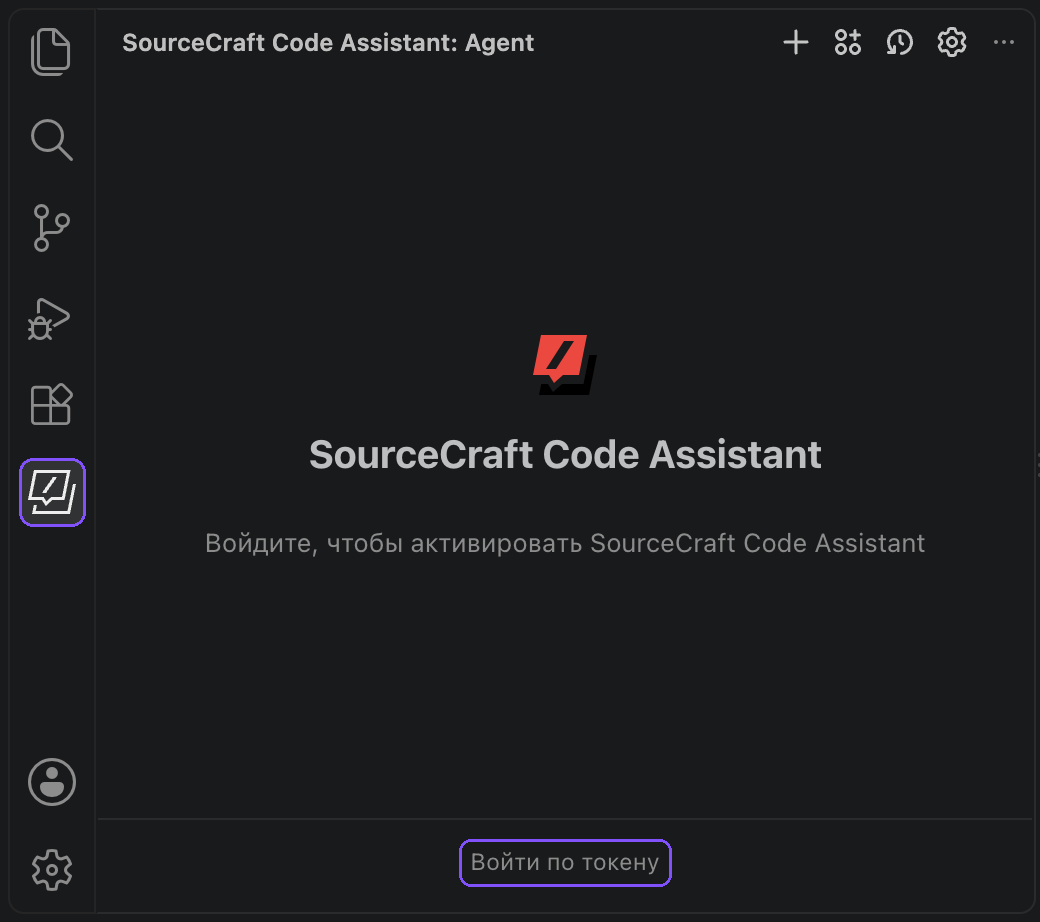The height and width of the screenshot is (922, 1040).
Task: Open the Manage gear in activity bar
Action: (52, 870)
